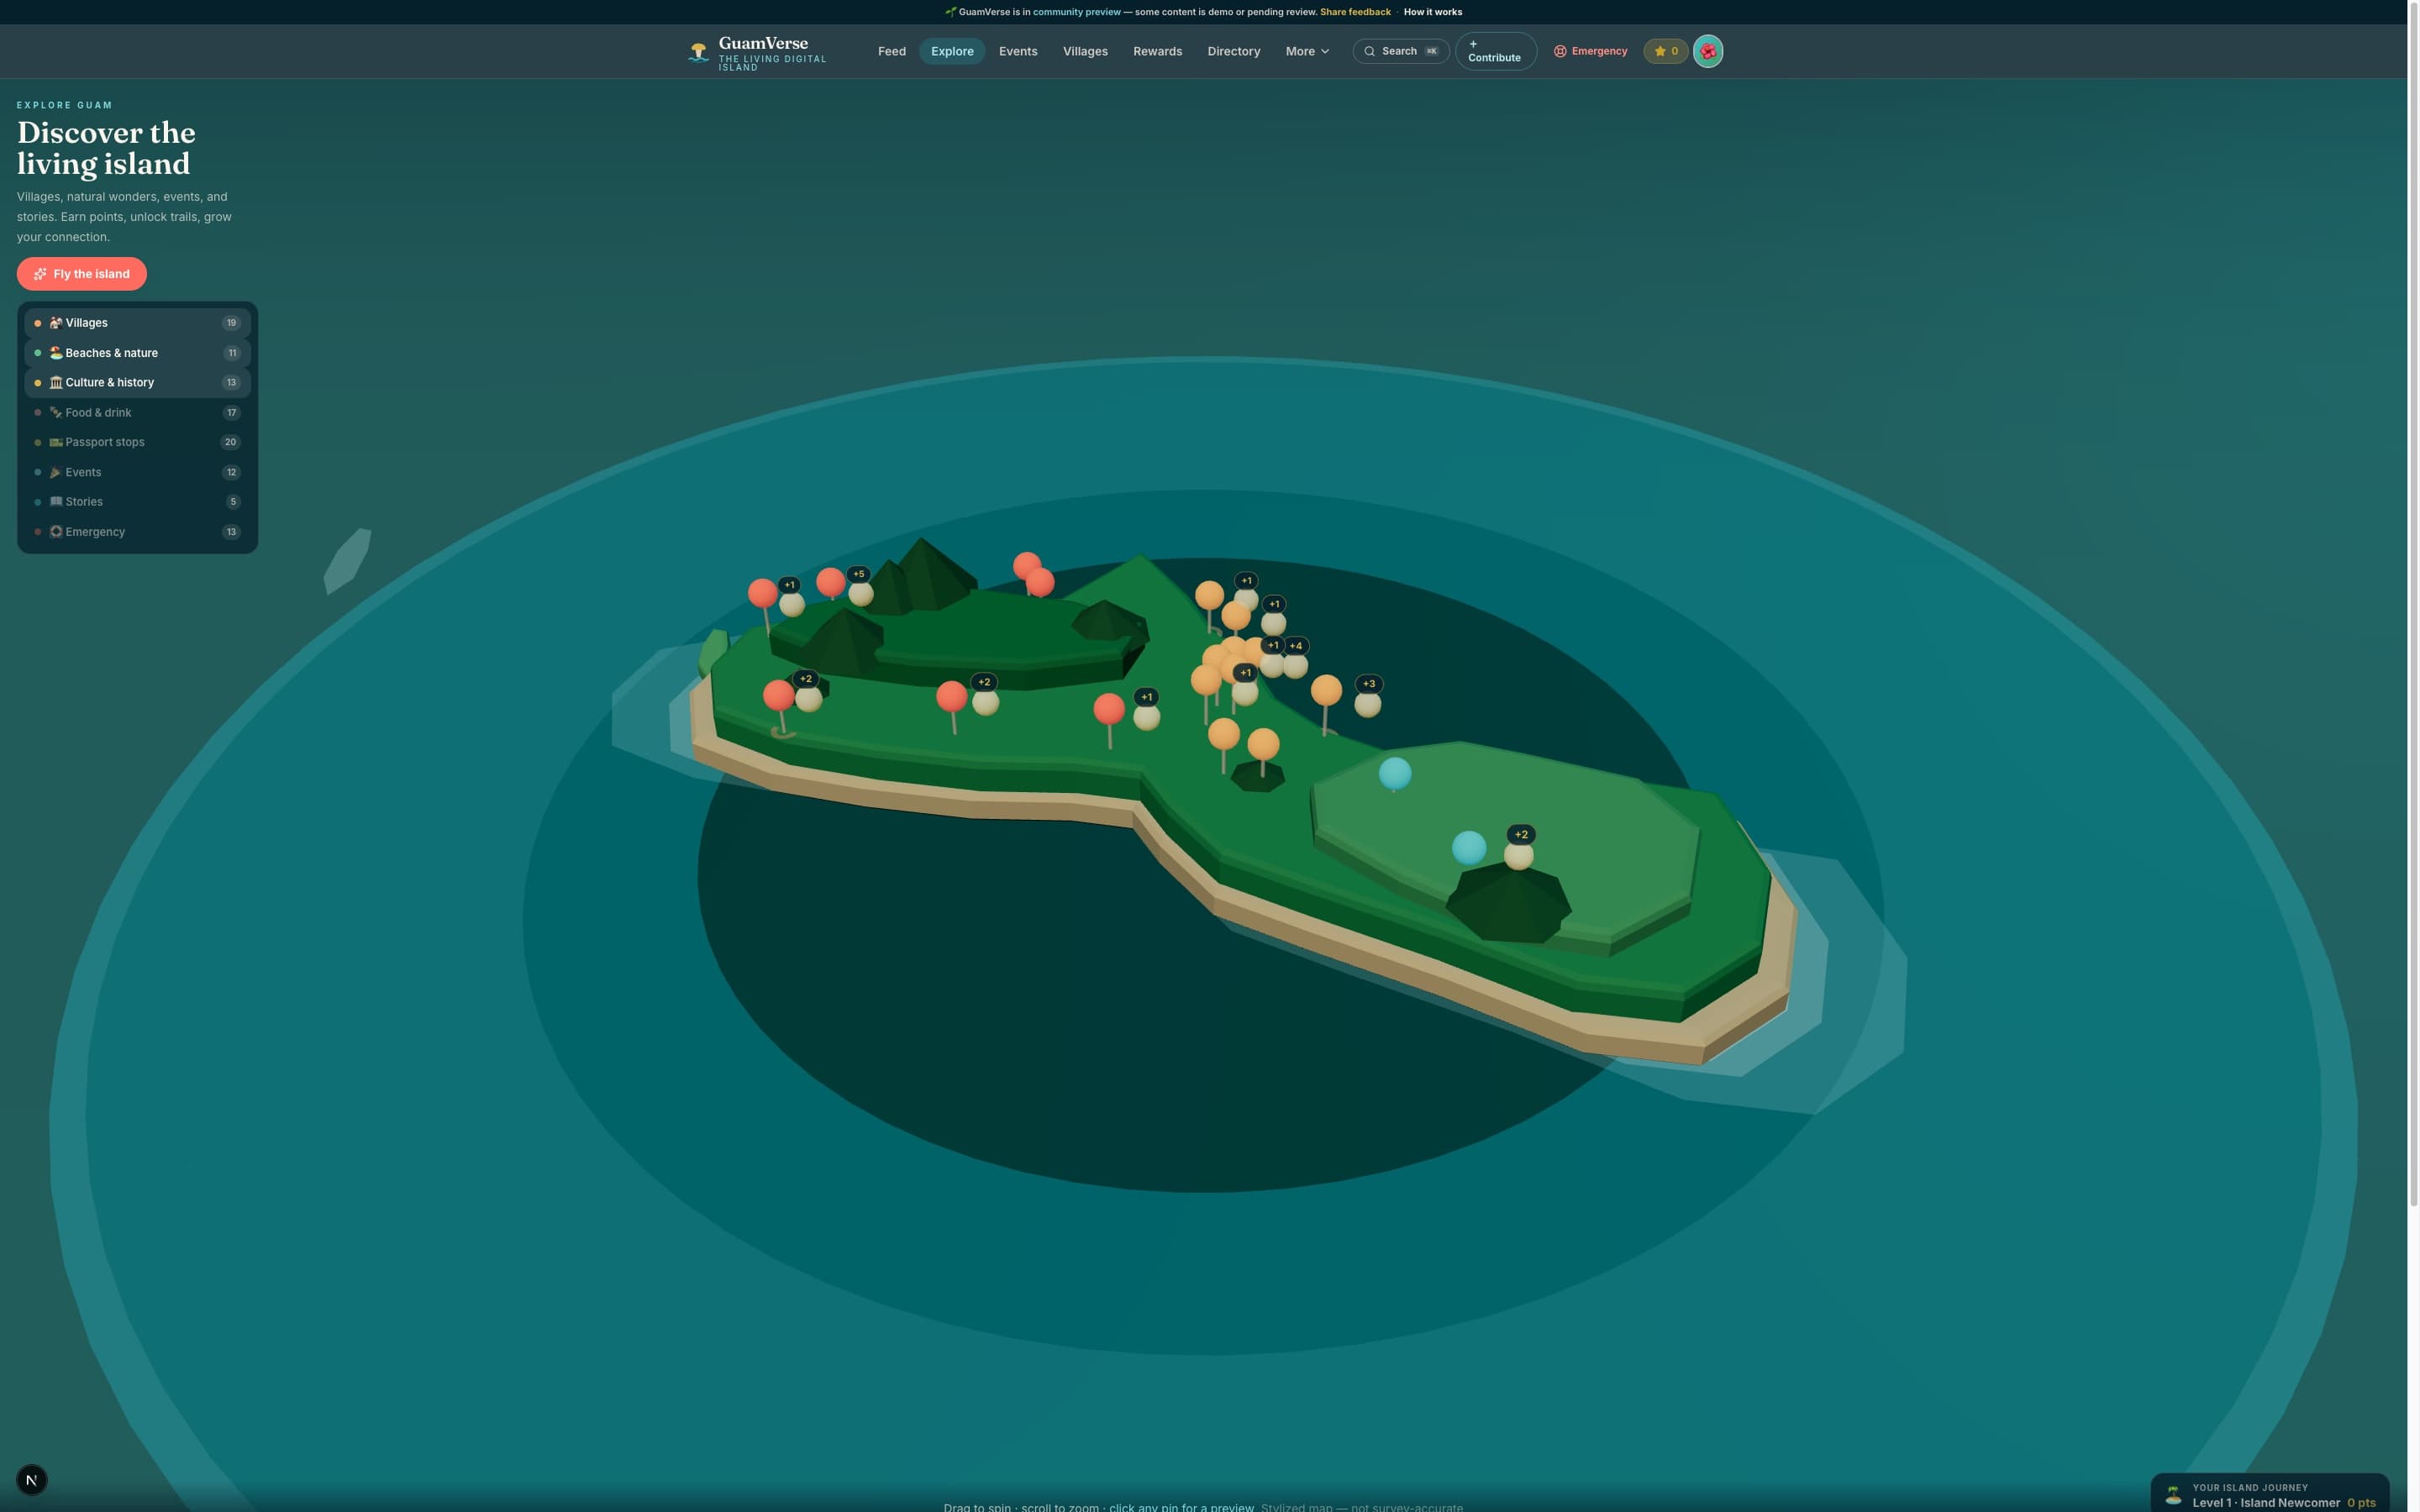Enable the Food & drink filter
The height and width of the screenshot is (1512, 2420).
pyautogui.click(x=137, y=412)
